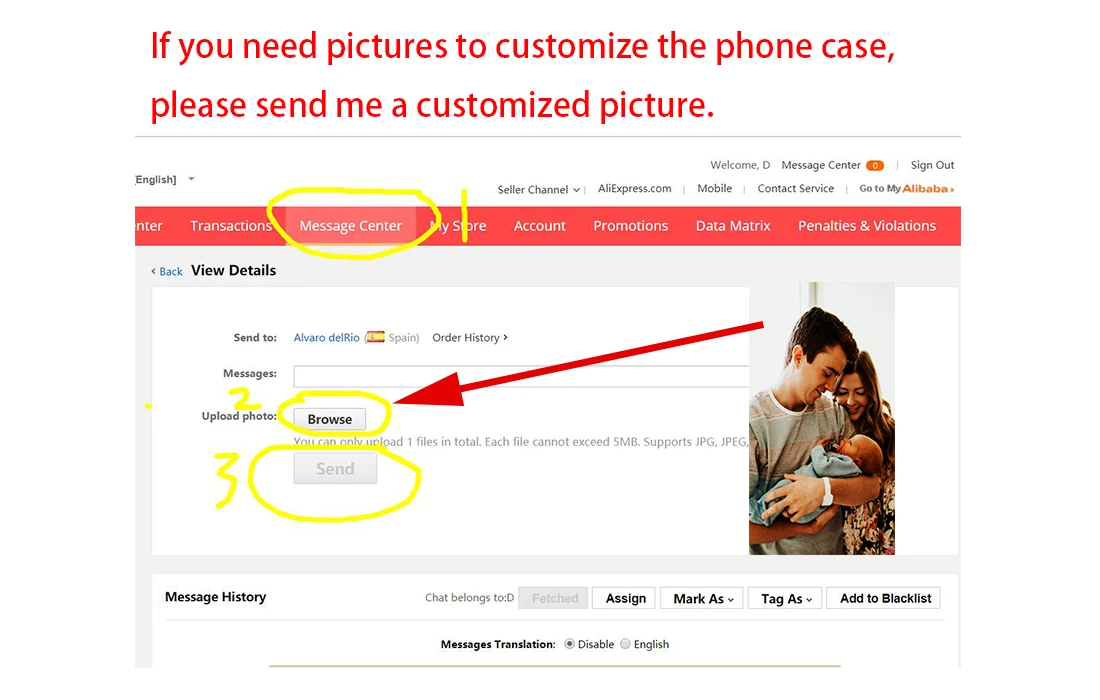Click the Browse upload button
The width and height of the screenshot is (1100, 700).
tap(330, 419)
